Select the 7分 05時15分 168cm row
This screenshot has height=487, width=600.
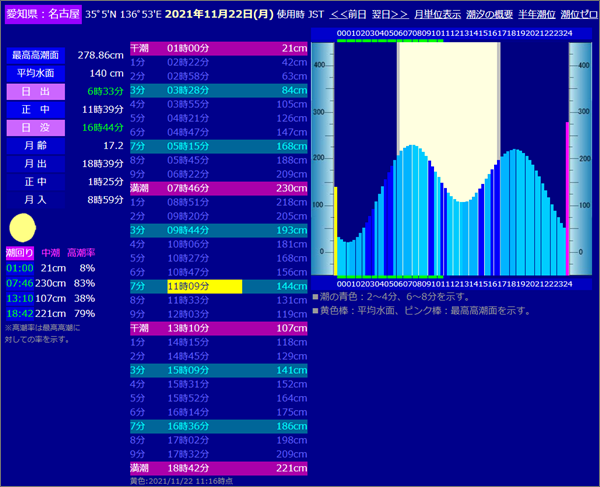pos(218,147)
